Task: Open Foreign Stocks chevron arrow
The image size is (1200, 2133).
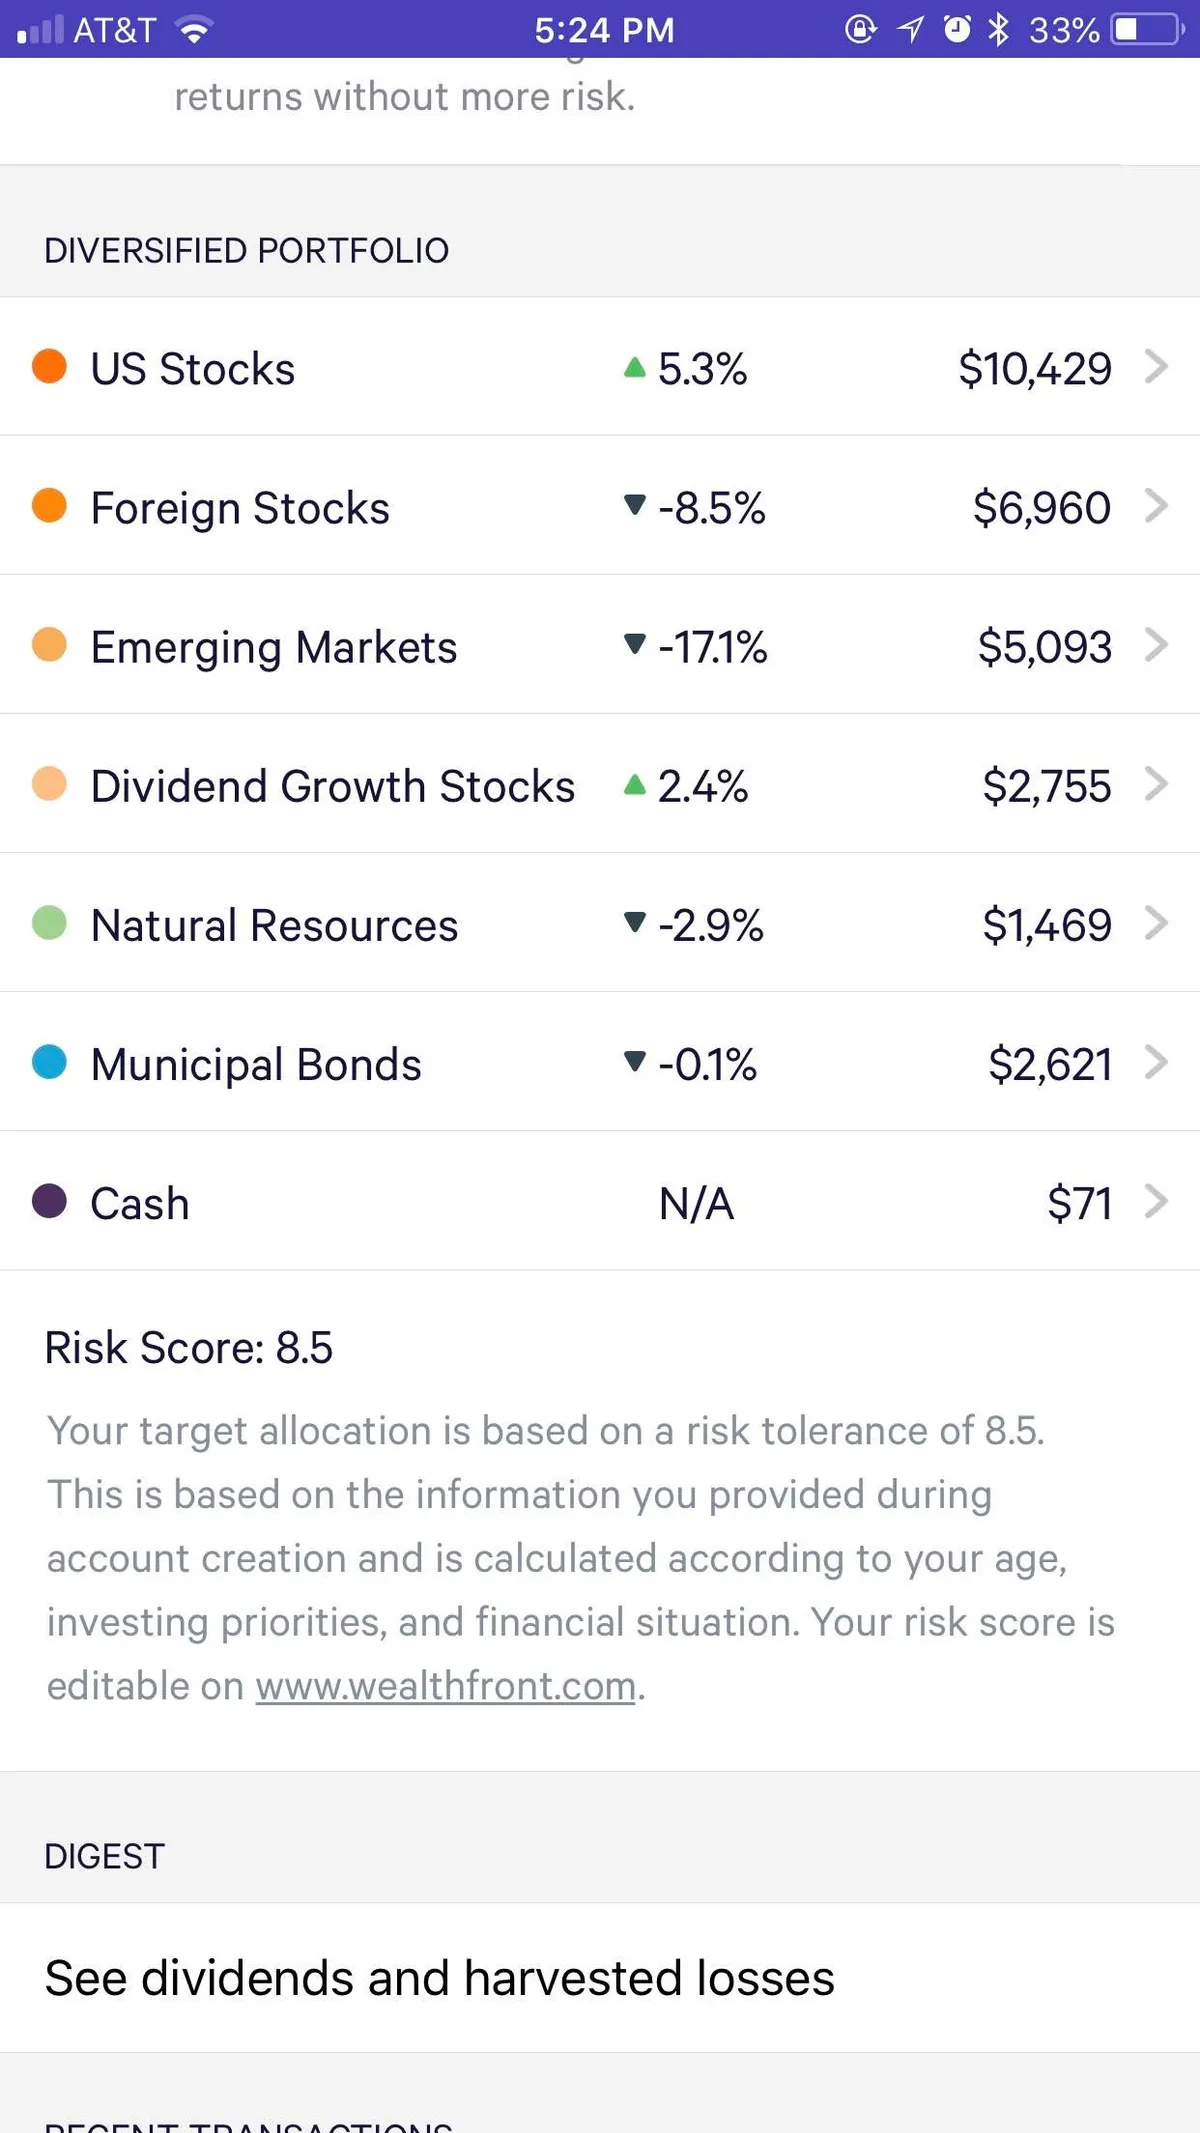Action: pyautogui.click(x=1156, y=505)
